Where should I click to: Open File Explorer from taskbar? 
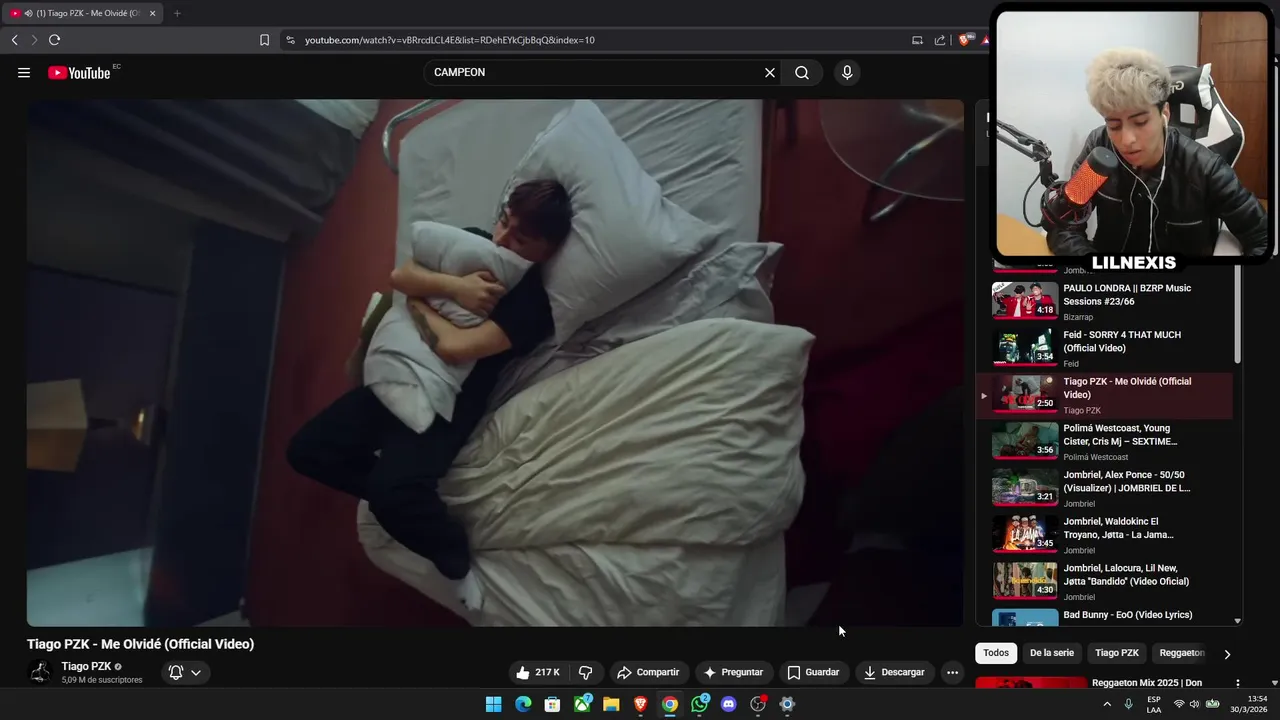tap(611, 704)
